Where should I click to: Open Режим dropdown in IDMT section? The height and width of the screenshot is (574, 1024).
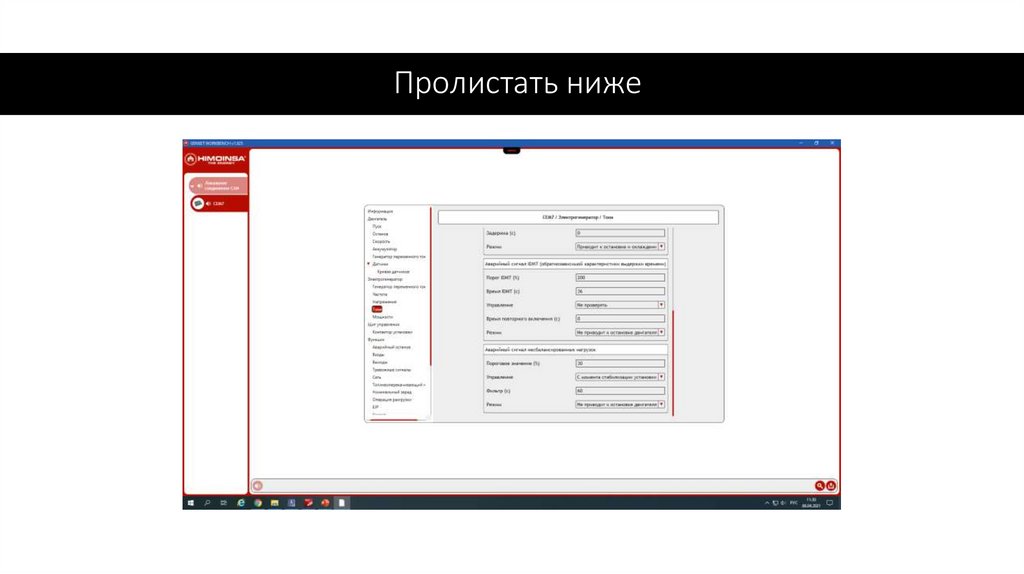click(620, 332)
